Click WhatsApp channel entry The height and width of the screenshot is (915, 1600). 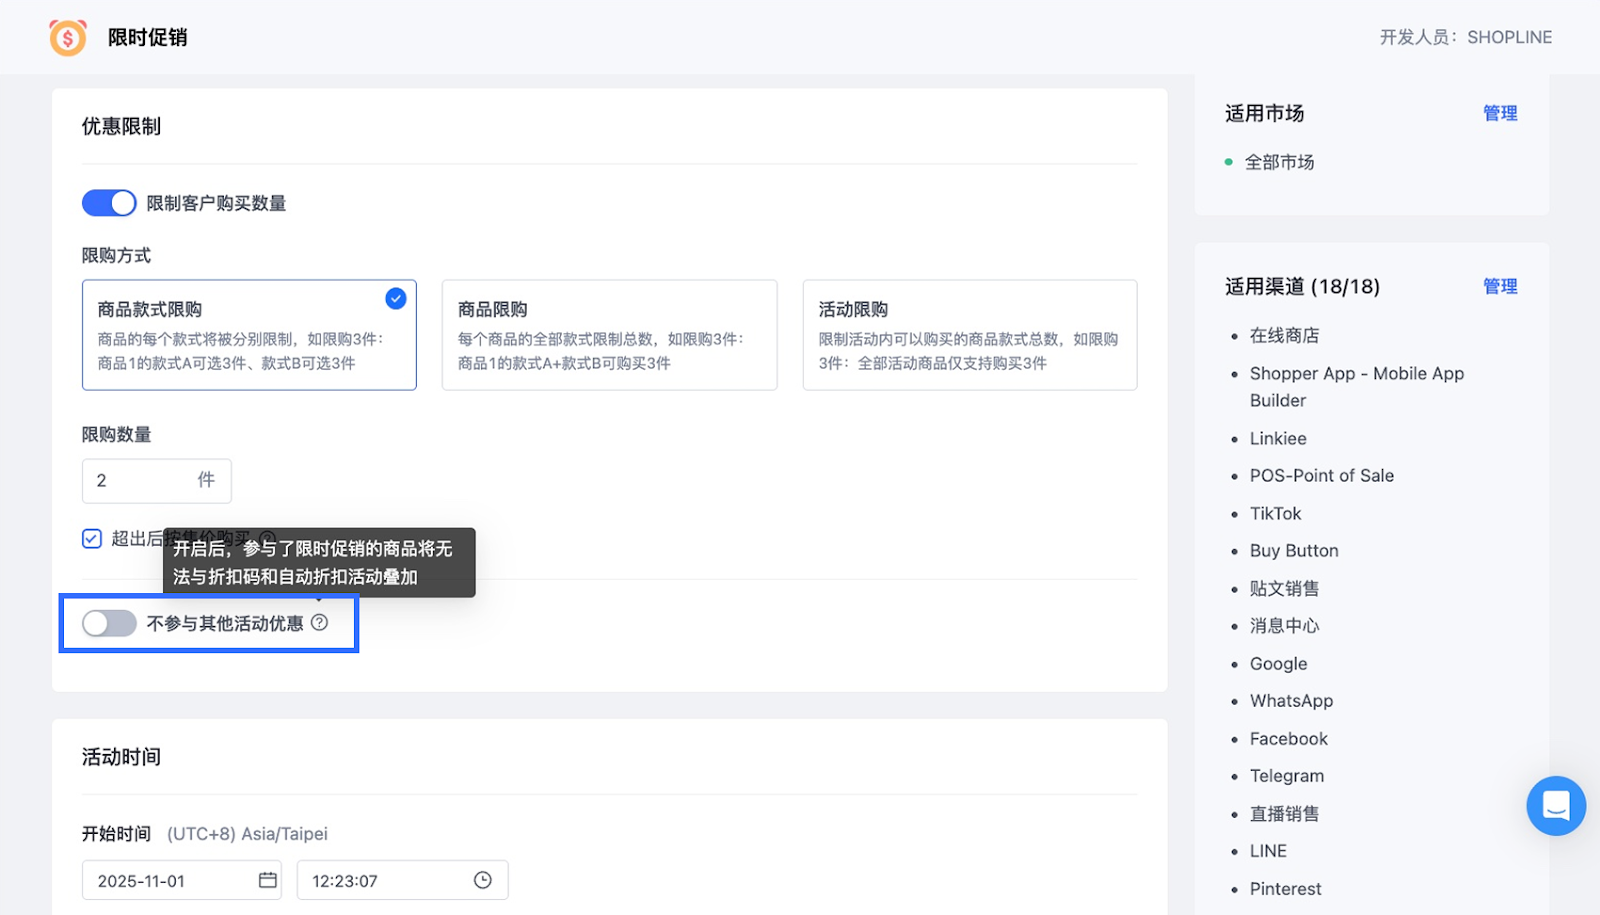click(x=1291, y=700)
